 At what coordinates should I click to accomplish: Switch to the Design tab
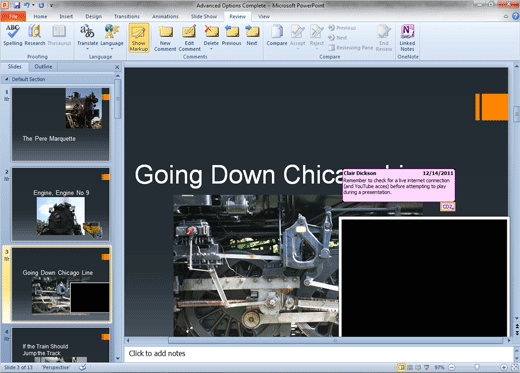pyautogui.click(x=93, y=16)
